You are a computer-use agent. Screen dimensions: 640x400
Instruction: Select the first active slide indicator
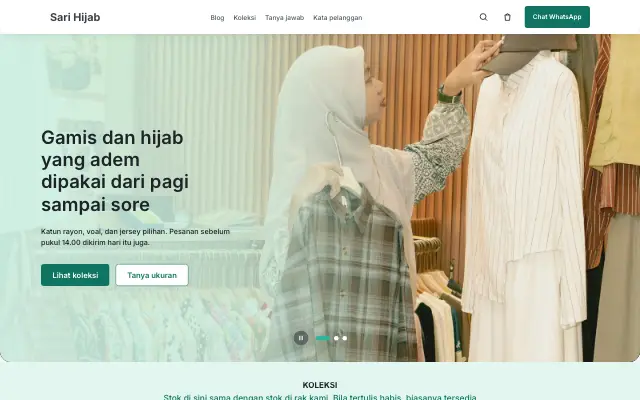pyautogui.click(x=323, y=338)
